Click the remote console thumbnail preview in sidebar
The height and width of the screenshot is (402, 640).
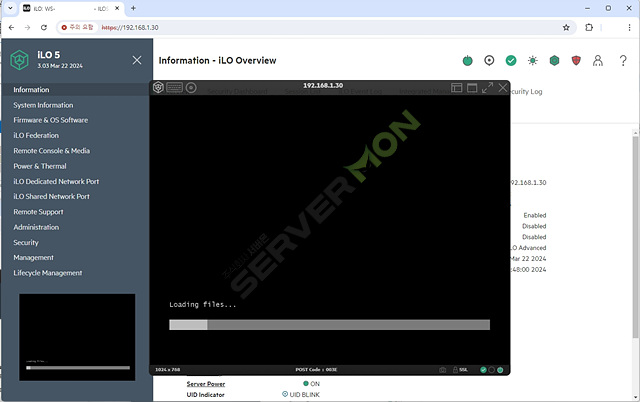click(x=77, y=337)
